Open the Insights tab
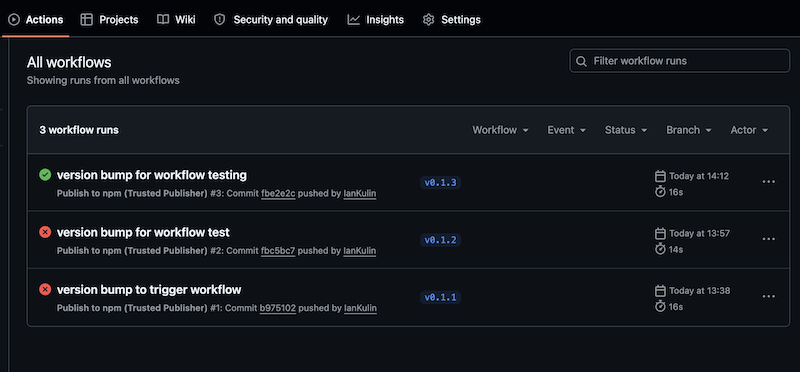800x372 pixels. 376,20
